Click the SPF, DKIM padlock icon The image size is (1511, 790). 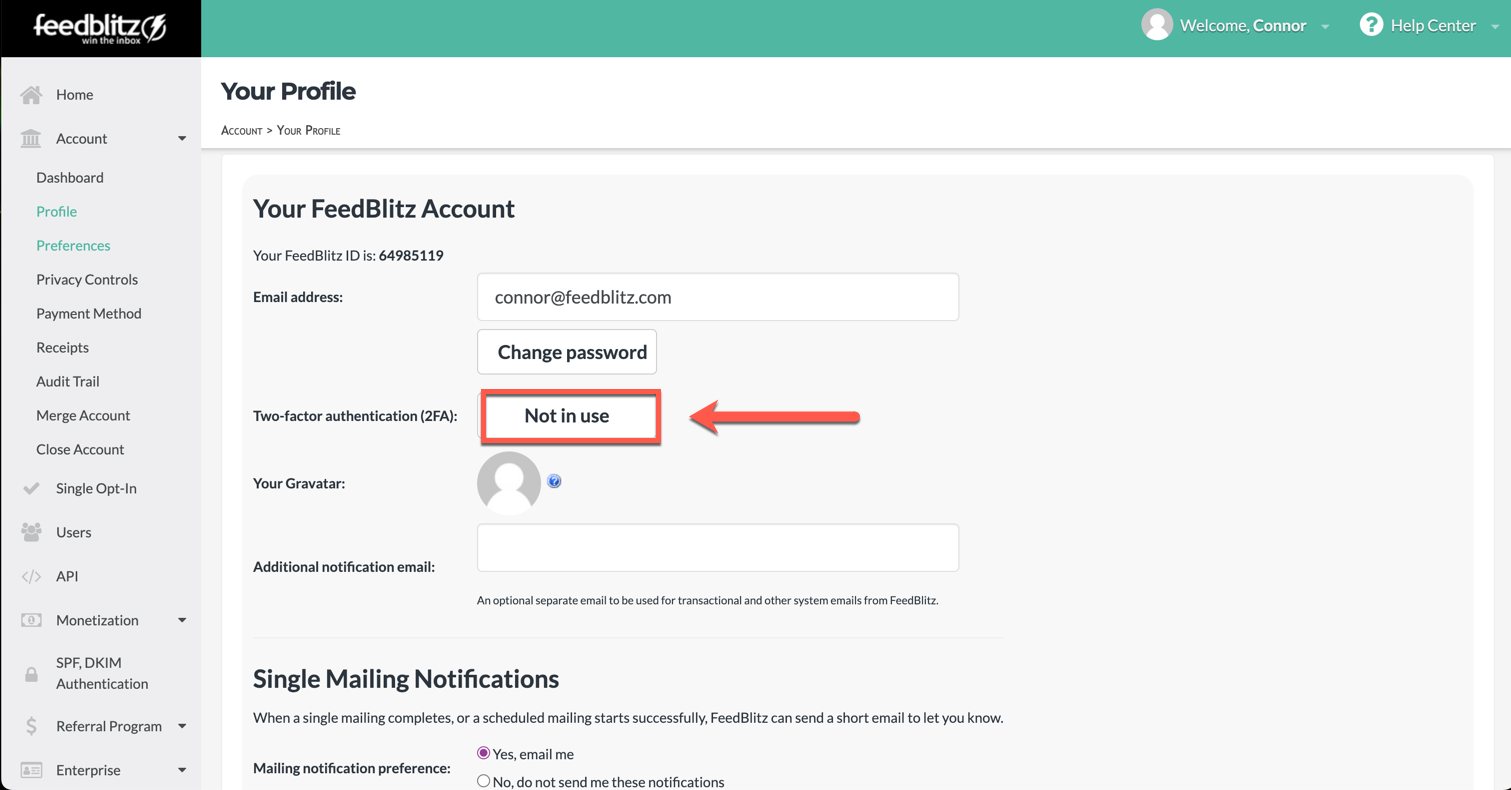coord(31,674)
